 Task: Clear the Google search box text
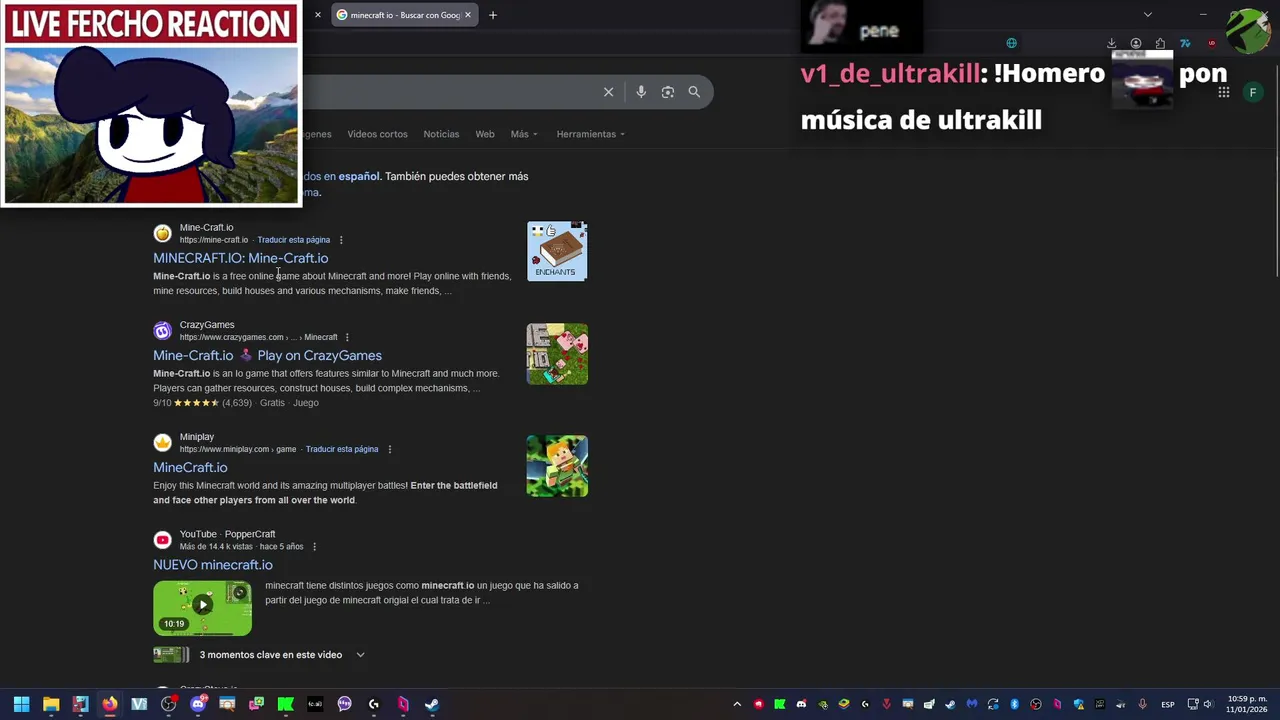[x=608, y=92]
